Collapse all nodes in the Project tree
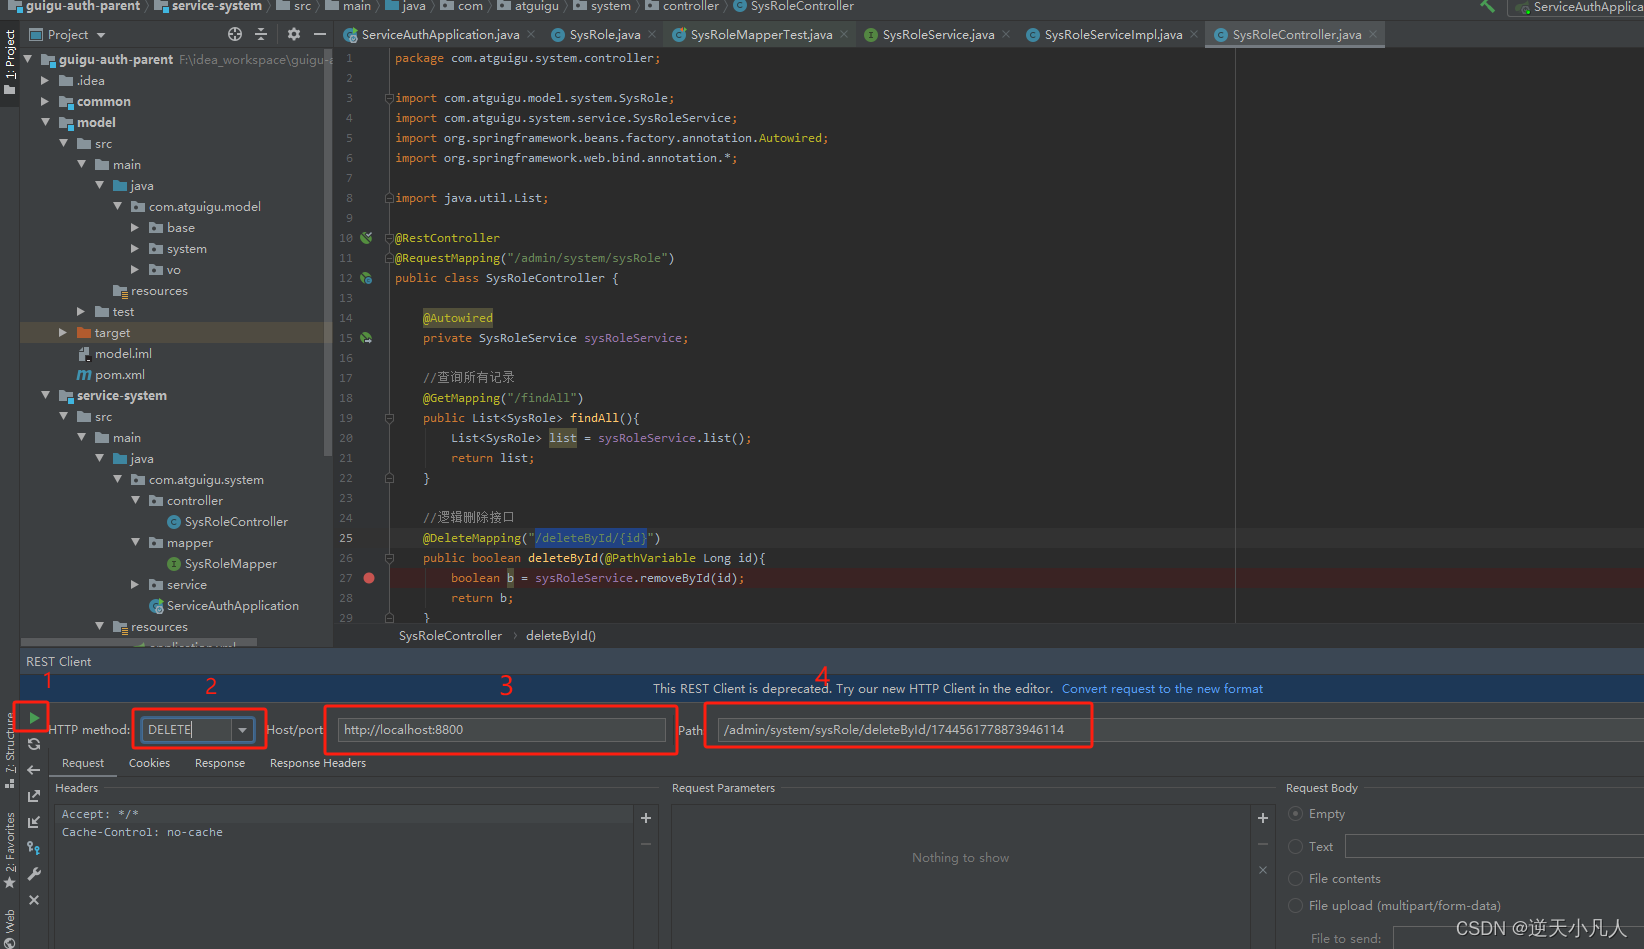The height and width of the screenshot is (949, 1644). coord(259,33)
